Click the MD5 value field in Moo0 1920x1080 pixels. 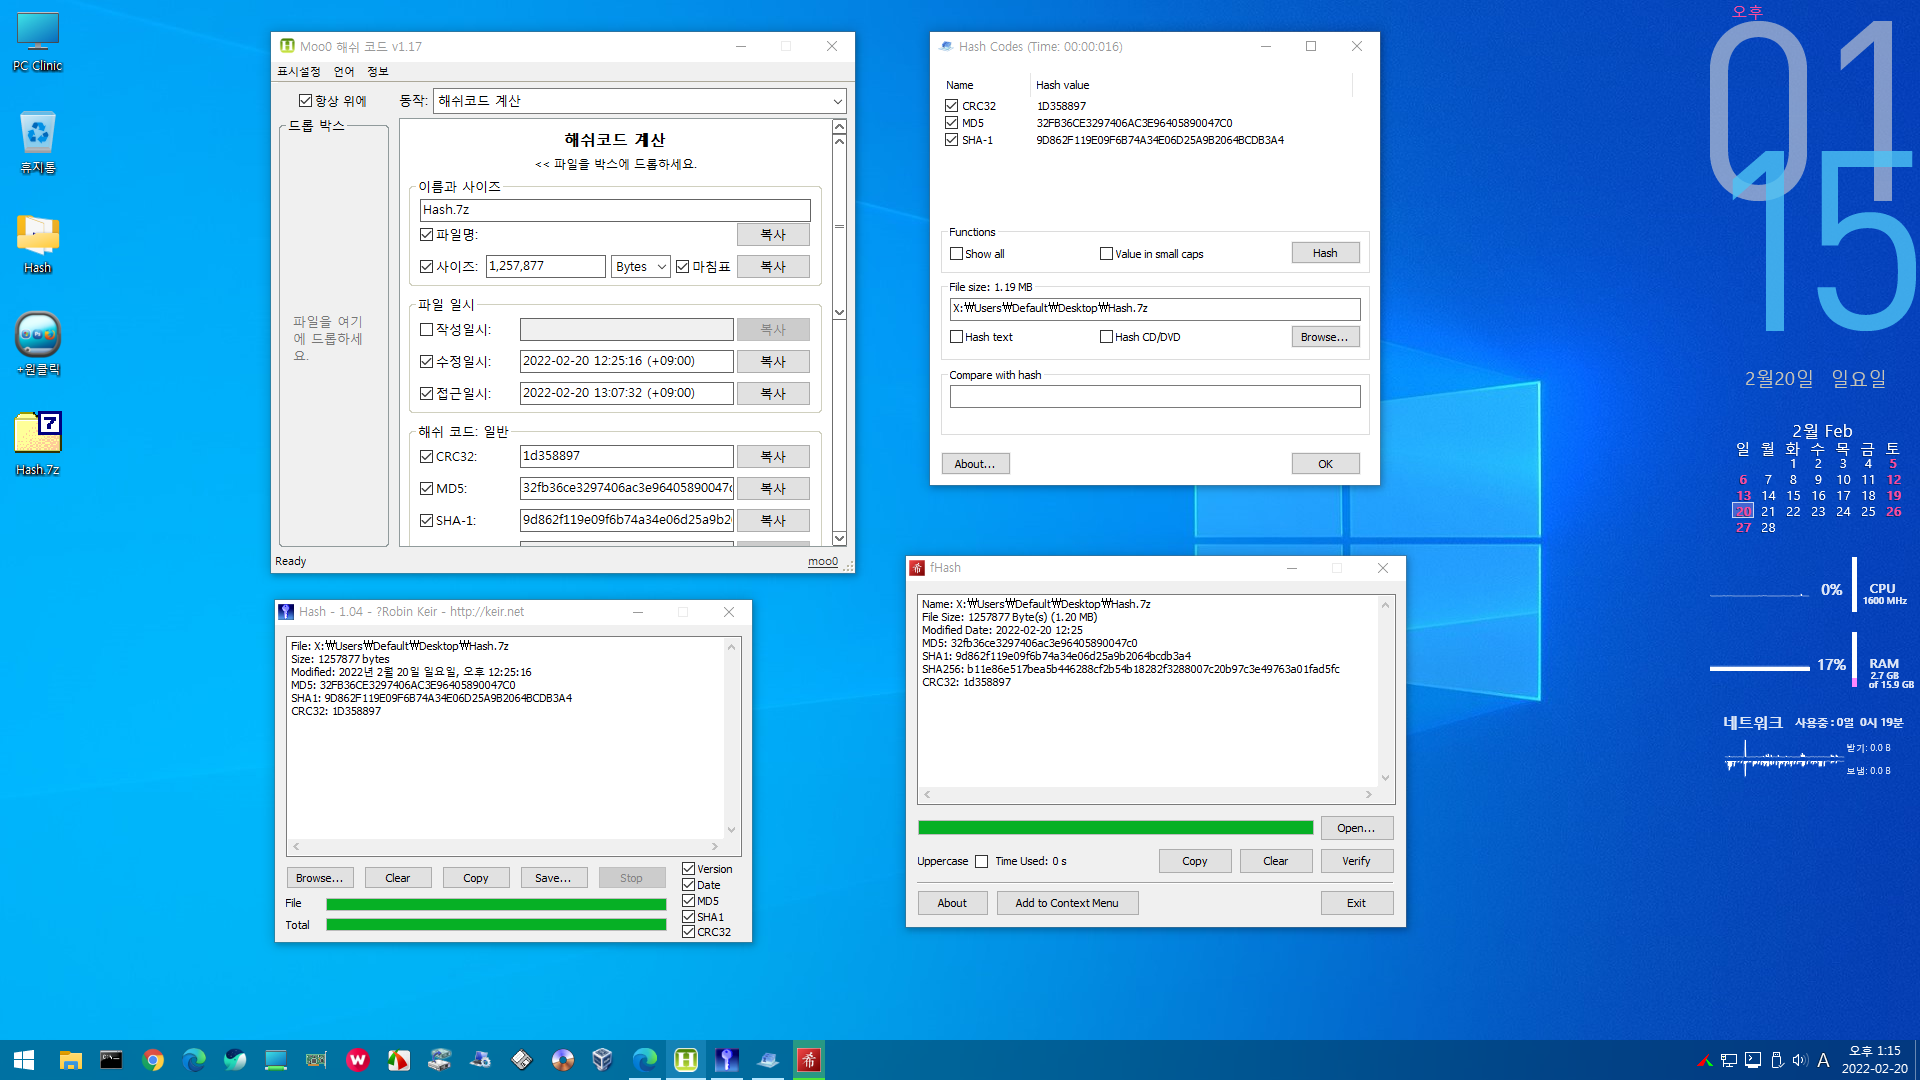tap(627, 488)
